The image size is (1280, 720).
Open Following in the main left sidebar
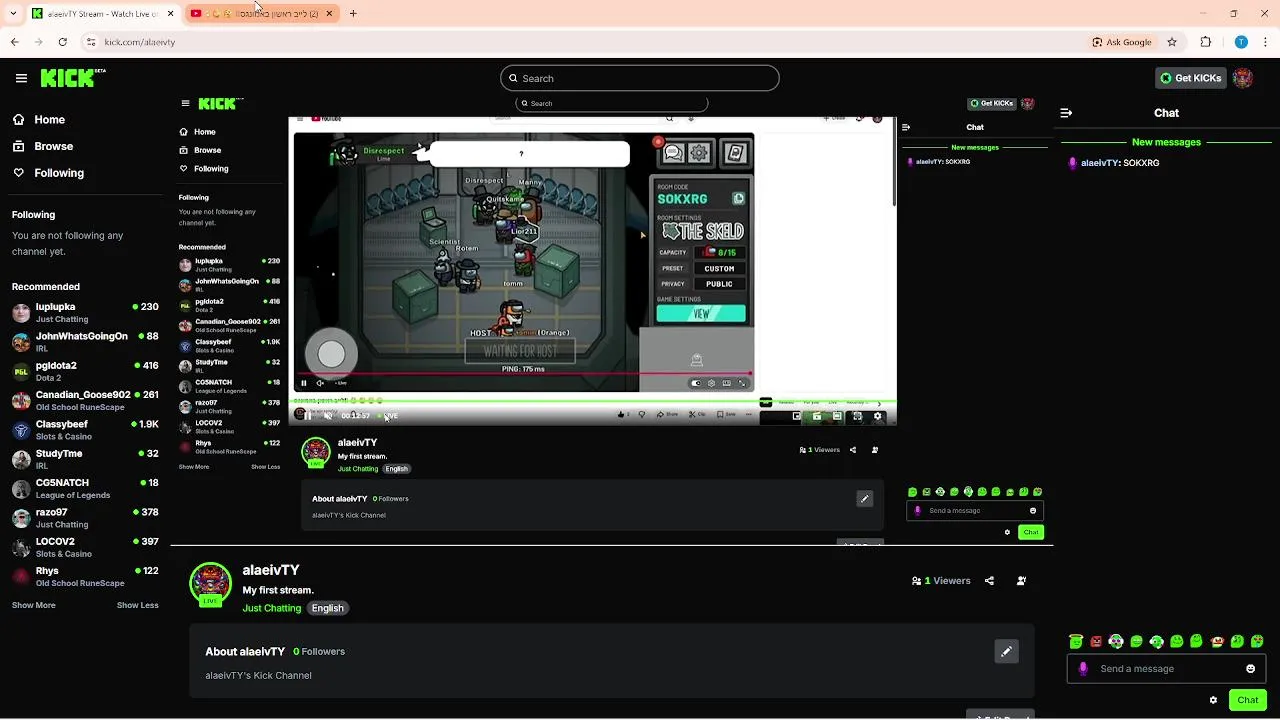pos(59,173)
